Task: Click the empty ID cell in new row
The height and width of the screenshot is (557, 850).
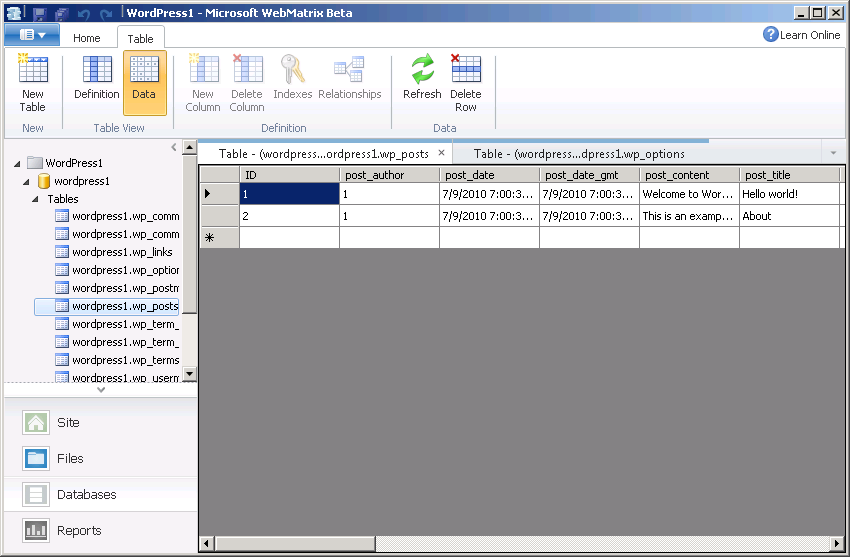Action: point(289,238)
